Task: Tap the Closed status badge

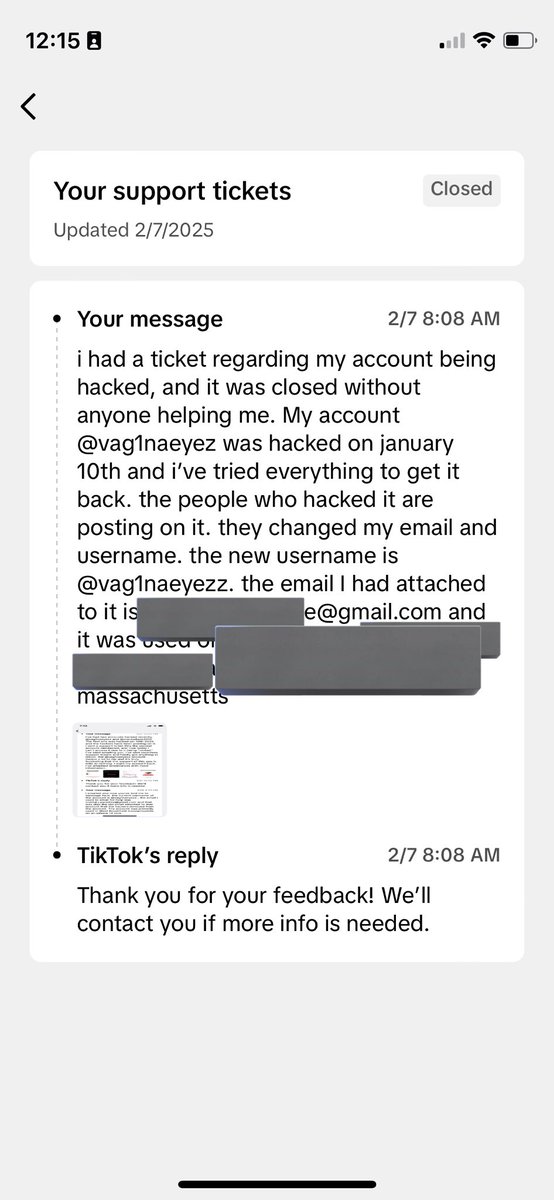Action: (461, 189)
